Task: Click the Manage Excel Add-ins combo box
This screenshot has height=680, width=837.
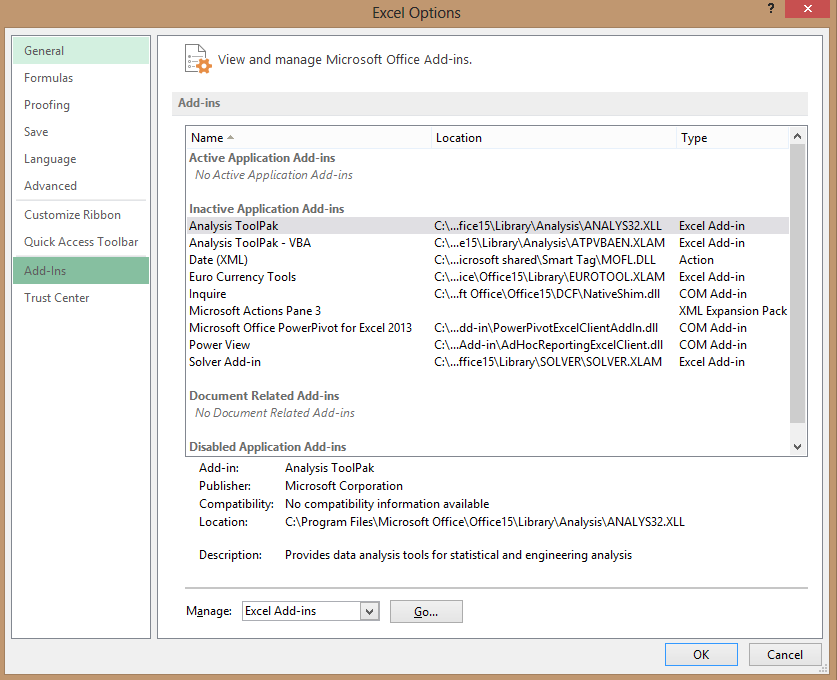Action: 311,611
